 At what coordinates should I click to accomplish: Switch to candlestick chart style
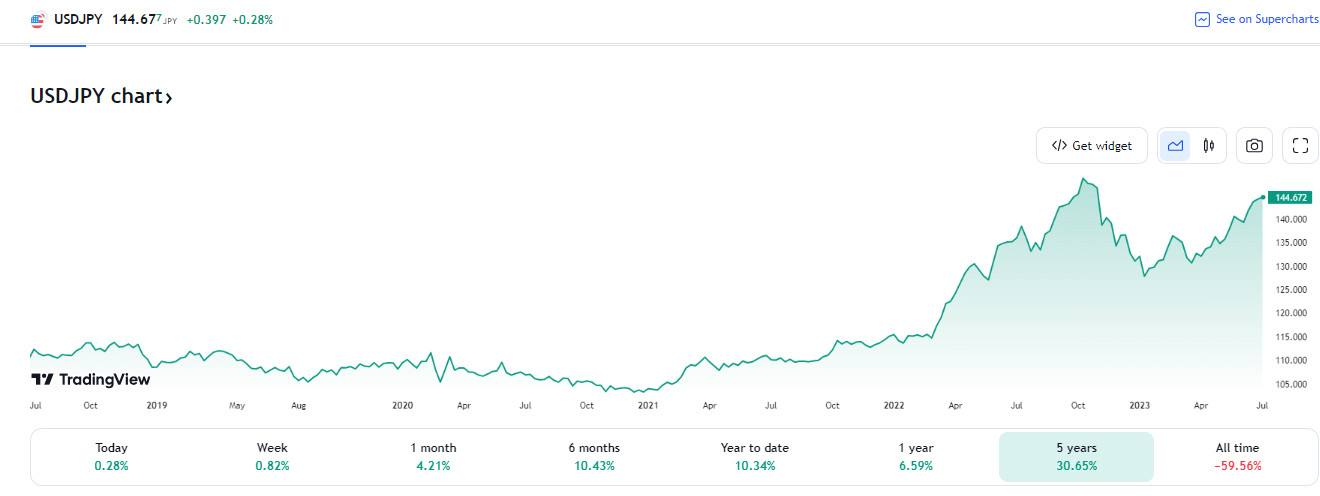pyautogui.click(x=1209, y=146)
